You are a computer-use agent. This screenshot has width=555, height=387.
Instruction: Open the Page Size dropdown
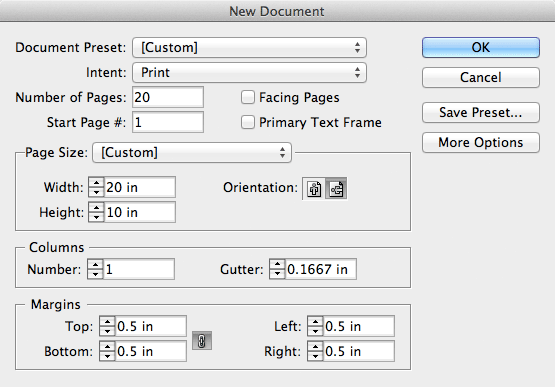pos(192,153)
